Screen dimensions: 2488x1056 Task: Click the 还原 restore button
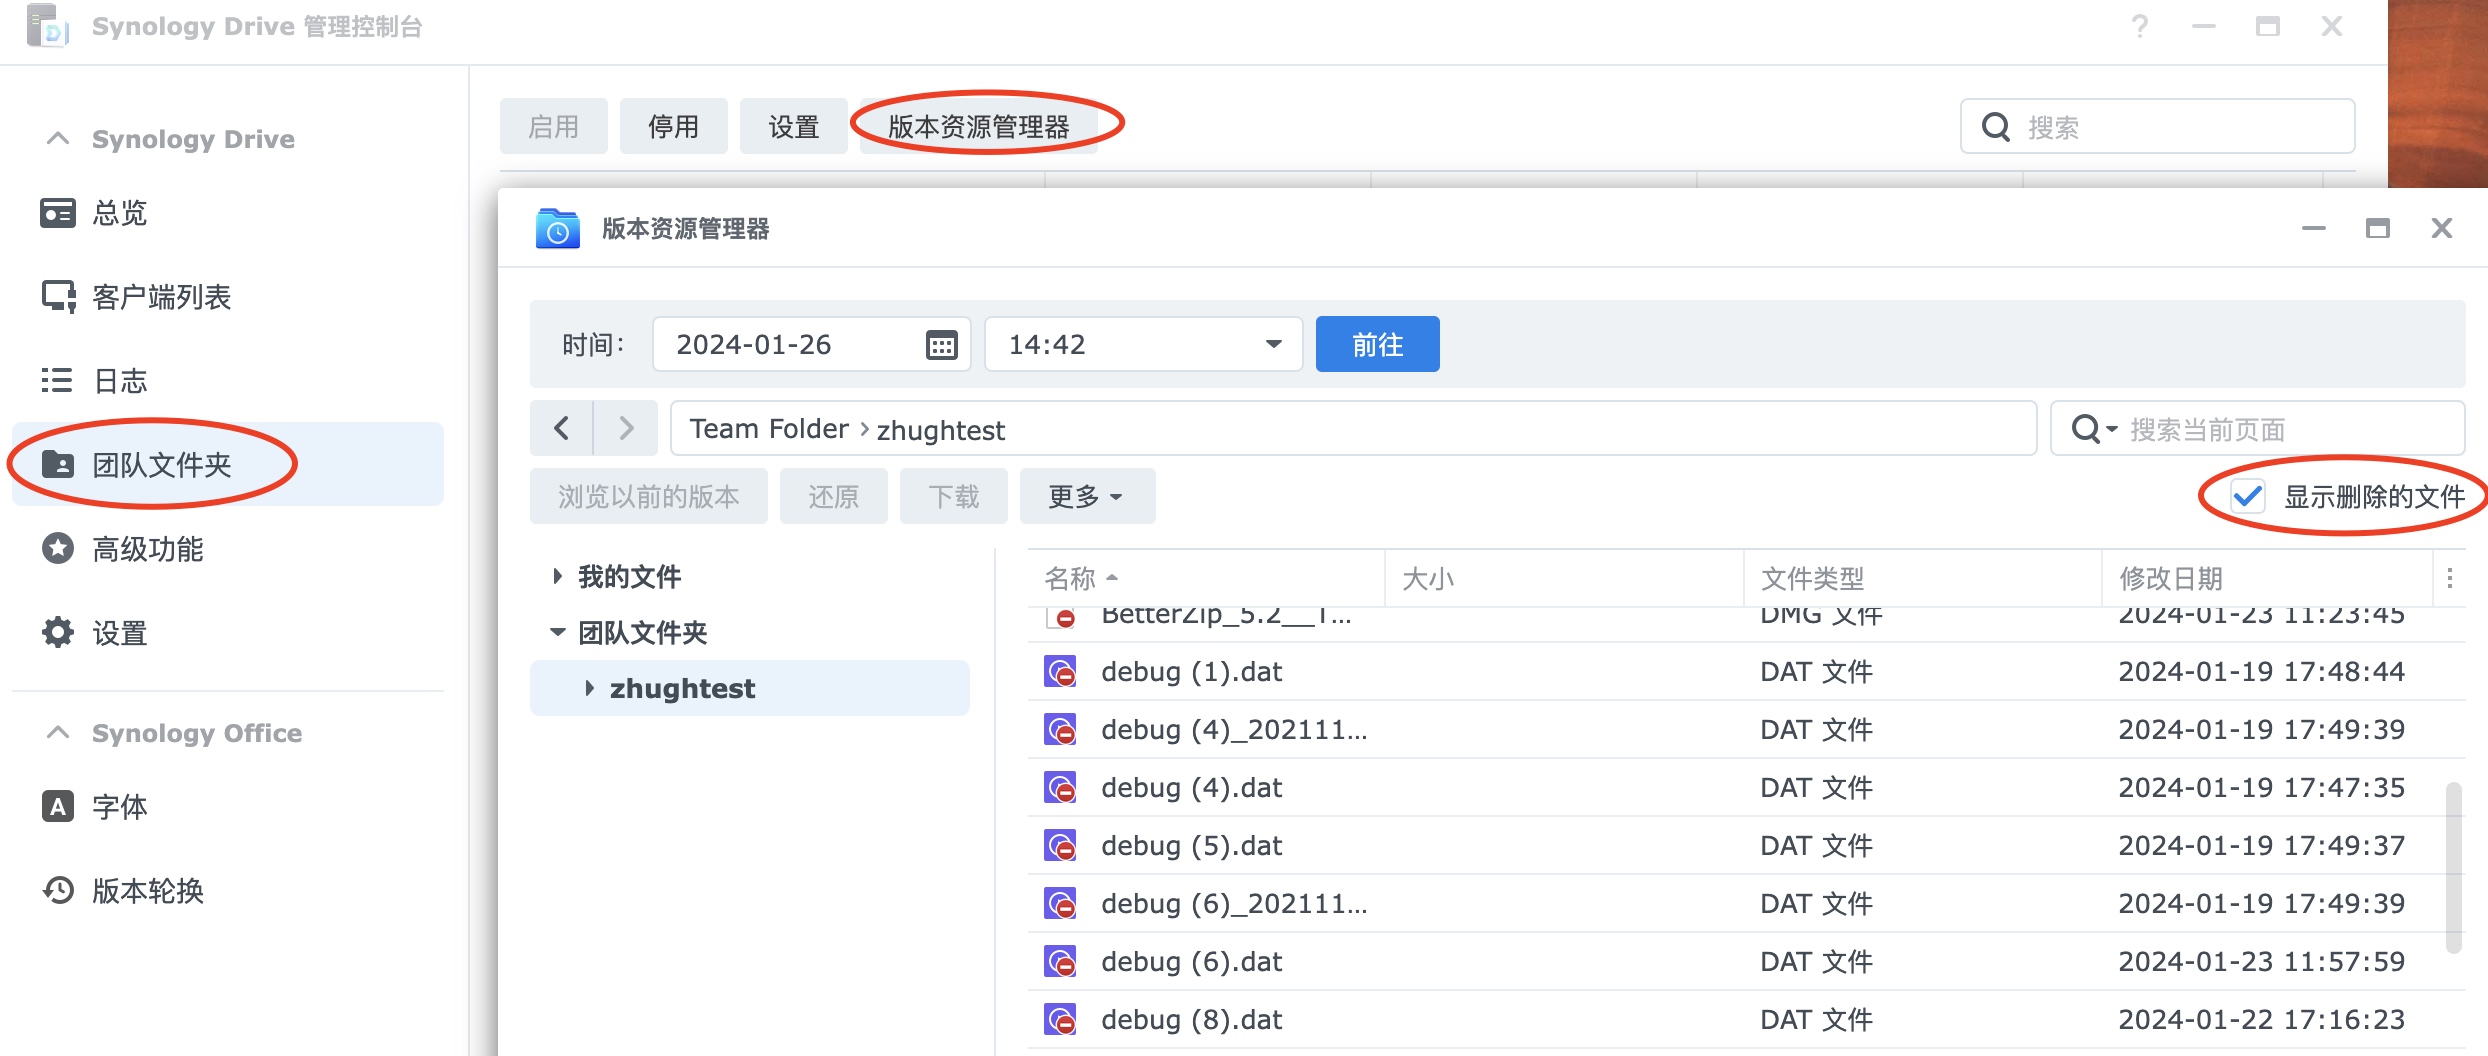pyautogui.click(x=834, y=496)
